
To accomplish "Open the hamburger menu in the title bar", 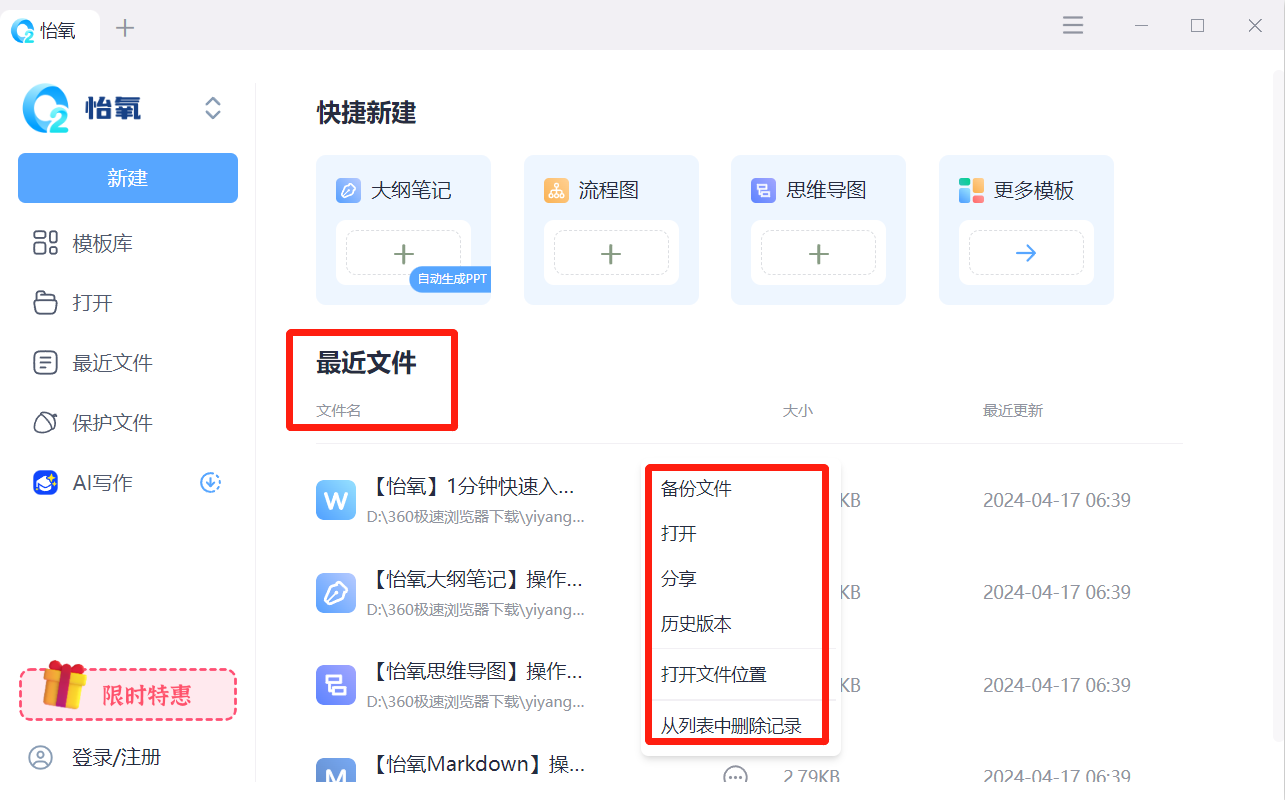I will [x=1073, y=26].
